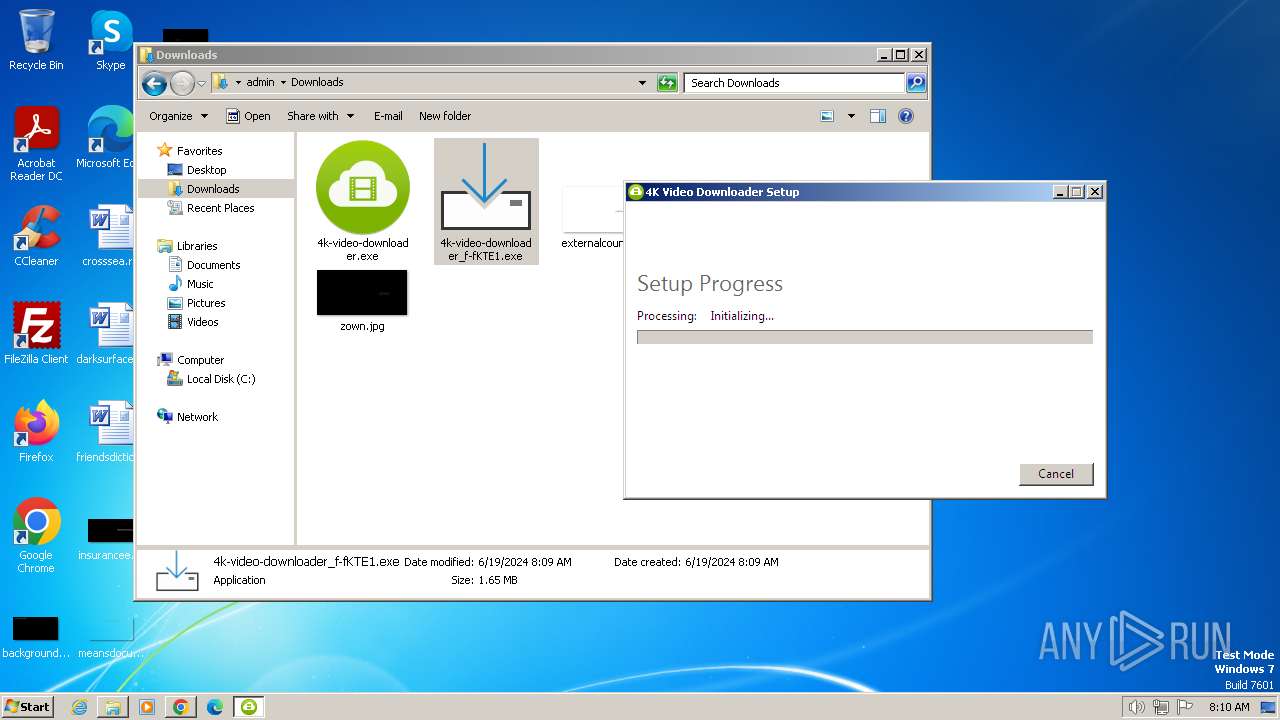The width and height of the screenshot is (1280, 720).
Task: Select Libraries in navigation pane
Action: point(197,246)
